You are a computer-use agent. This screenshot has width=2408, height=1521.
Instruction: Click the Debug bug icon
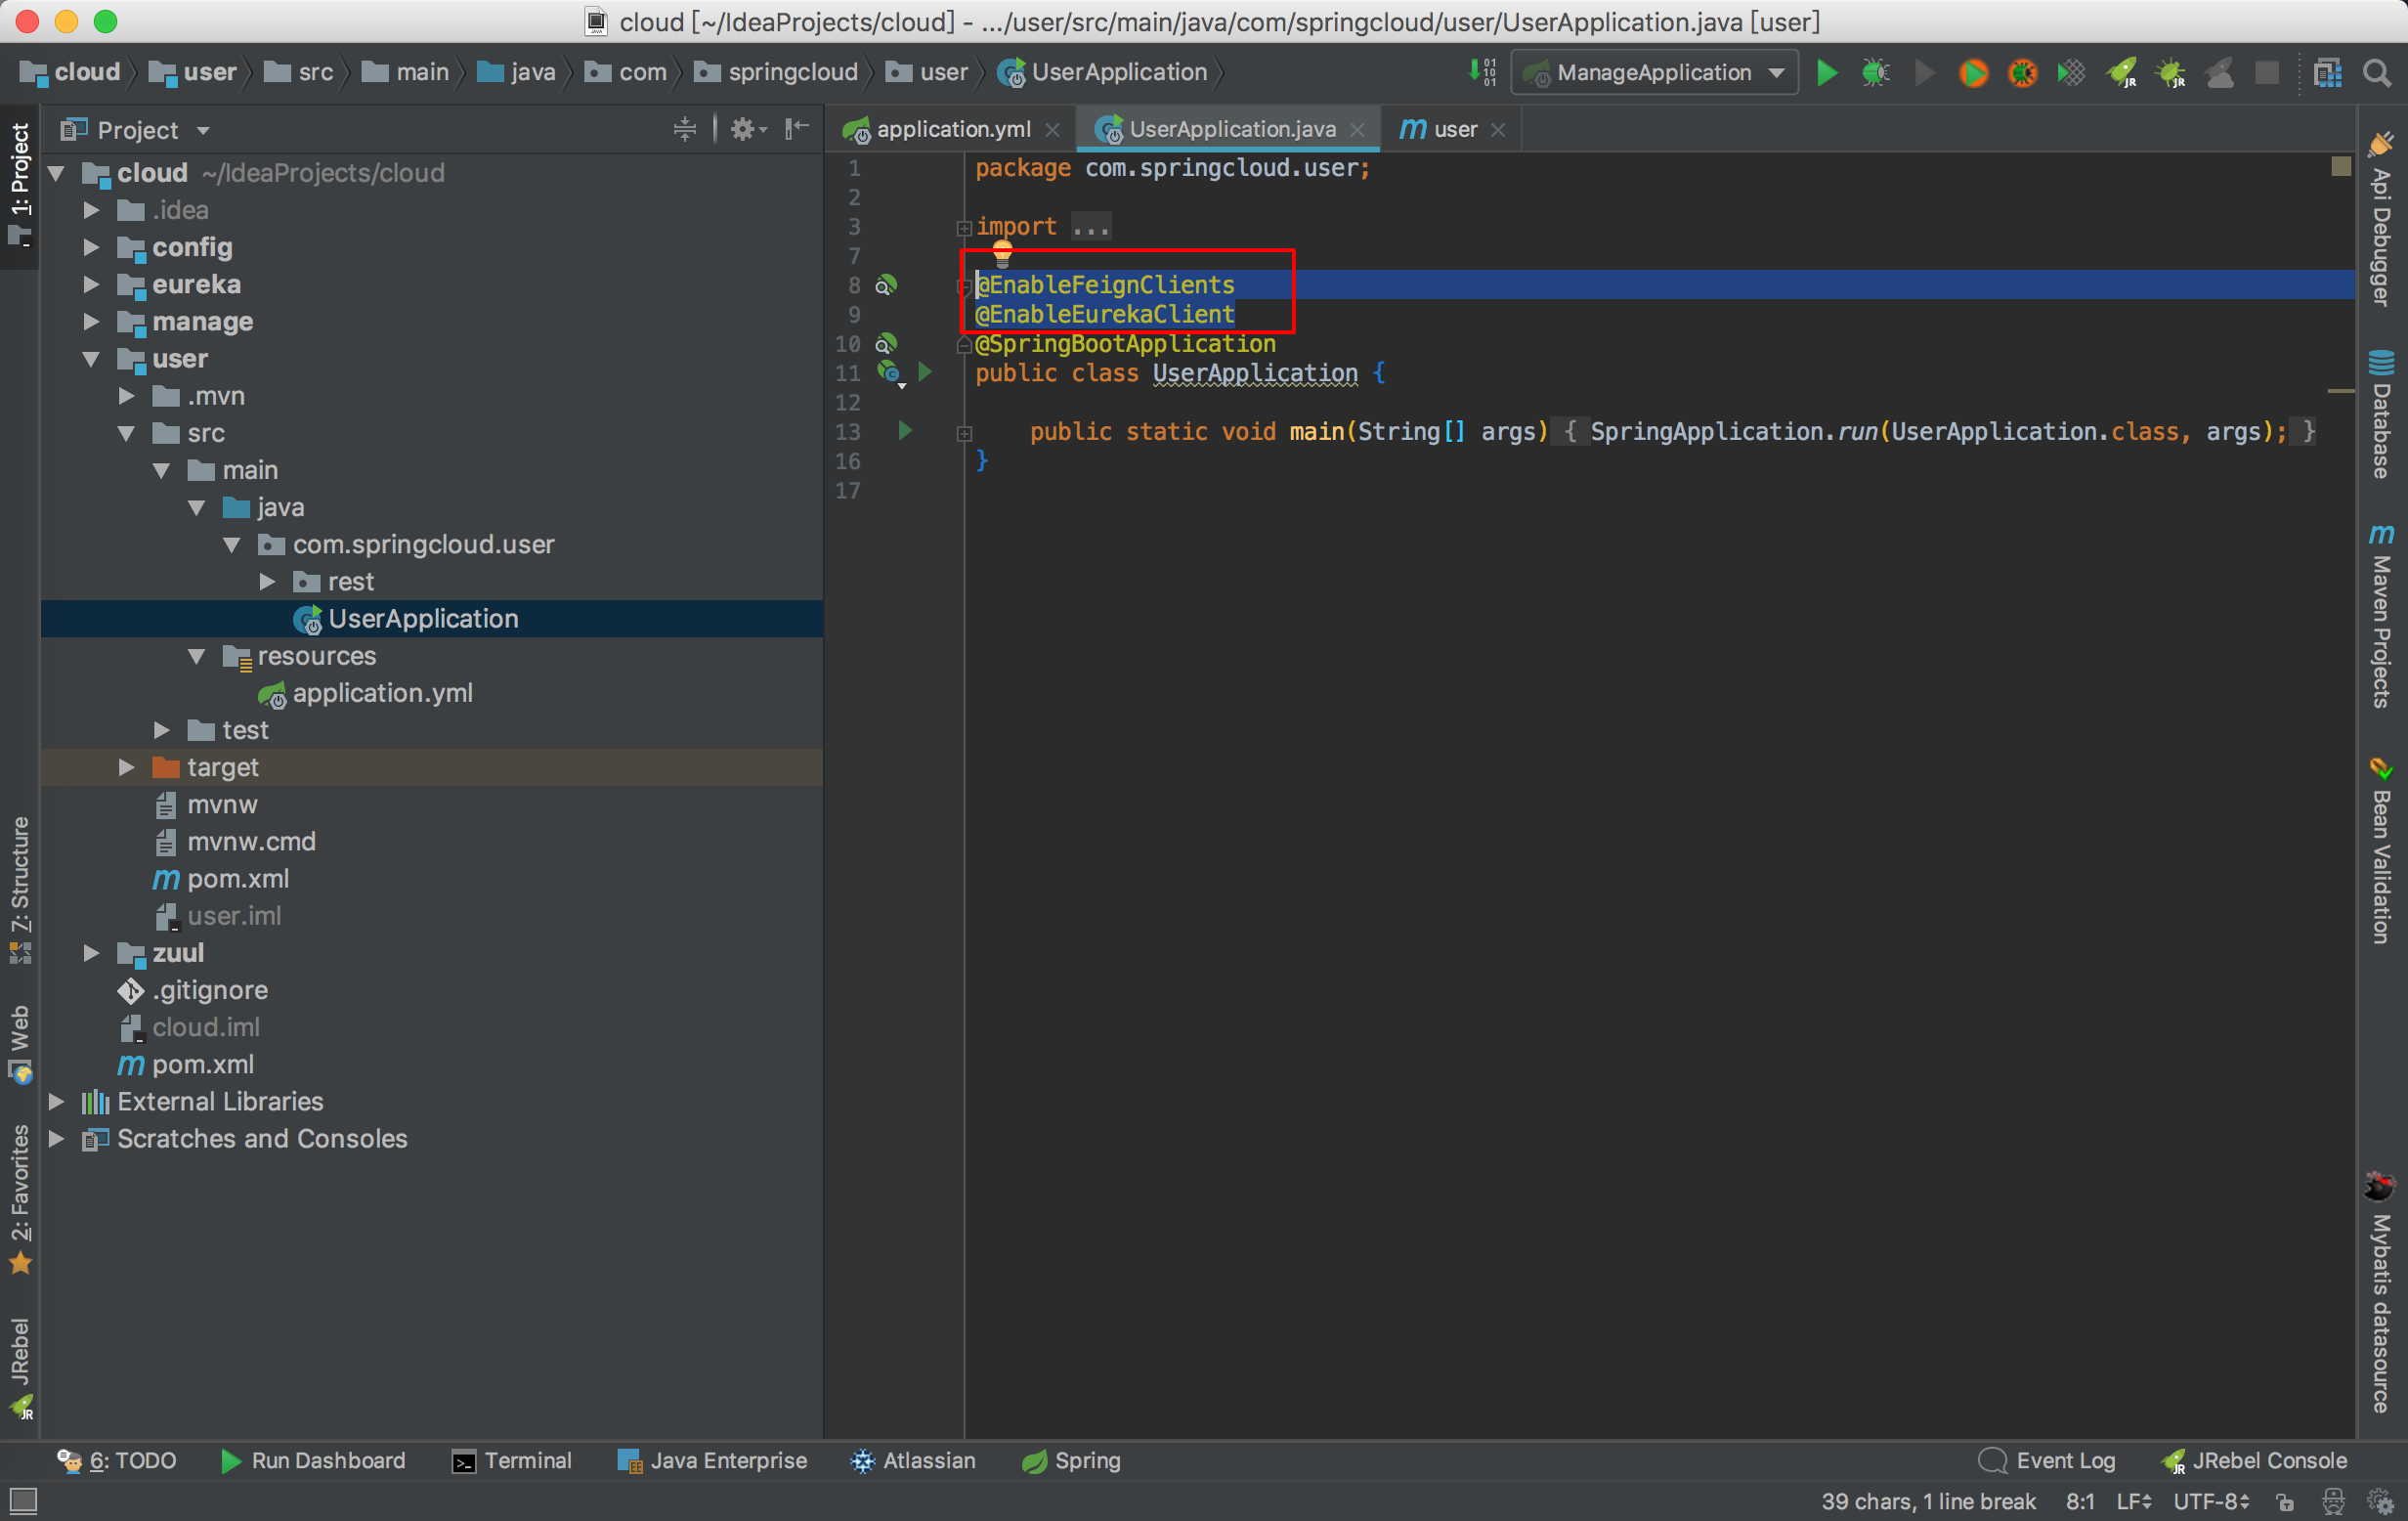pyautogui.click(x=1875, y=73)
